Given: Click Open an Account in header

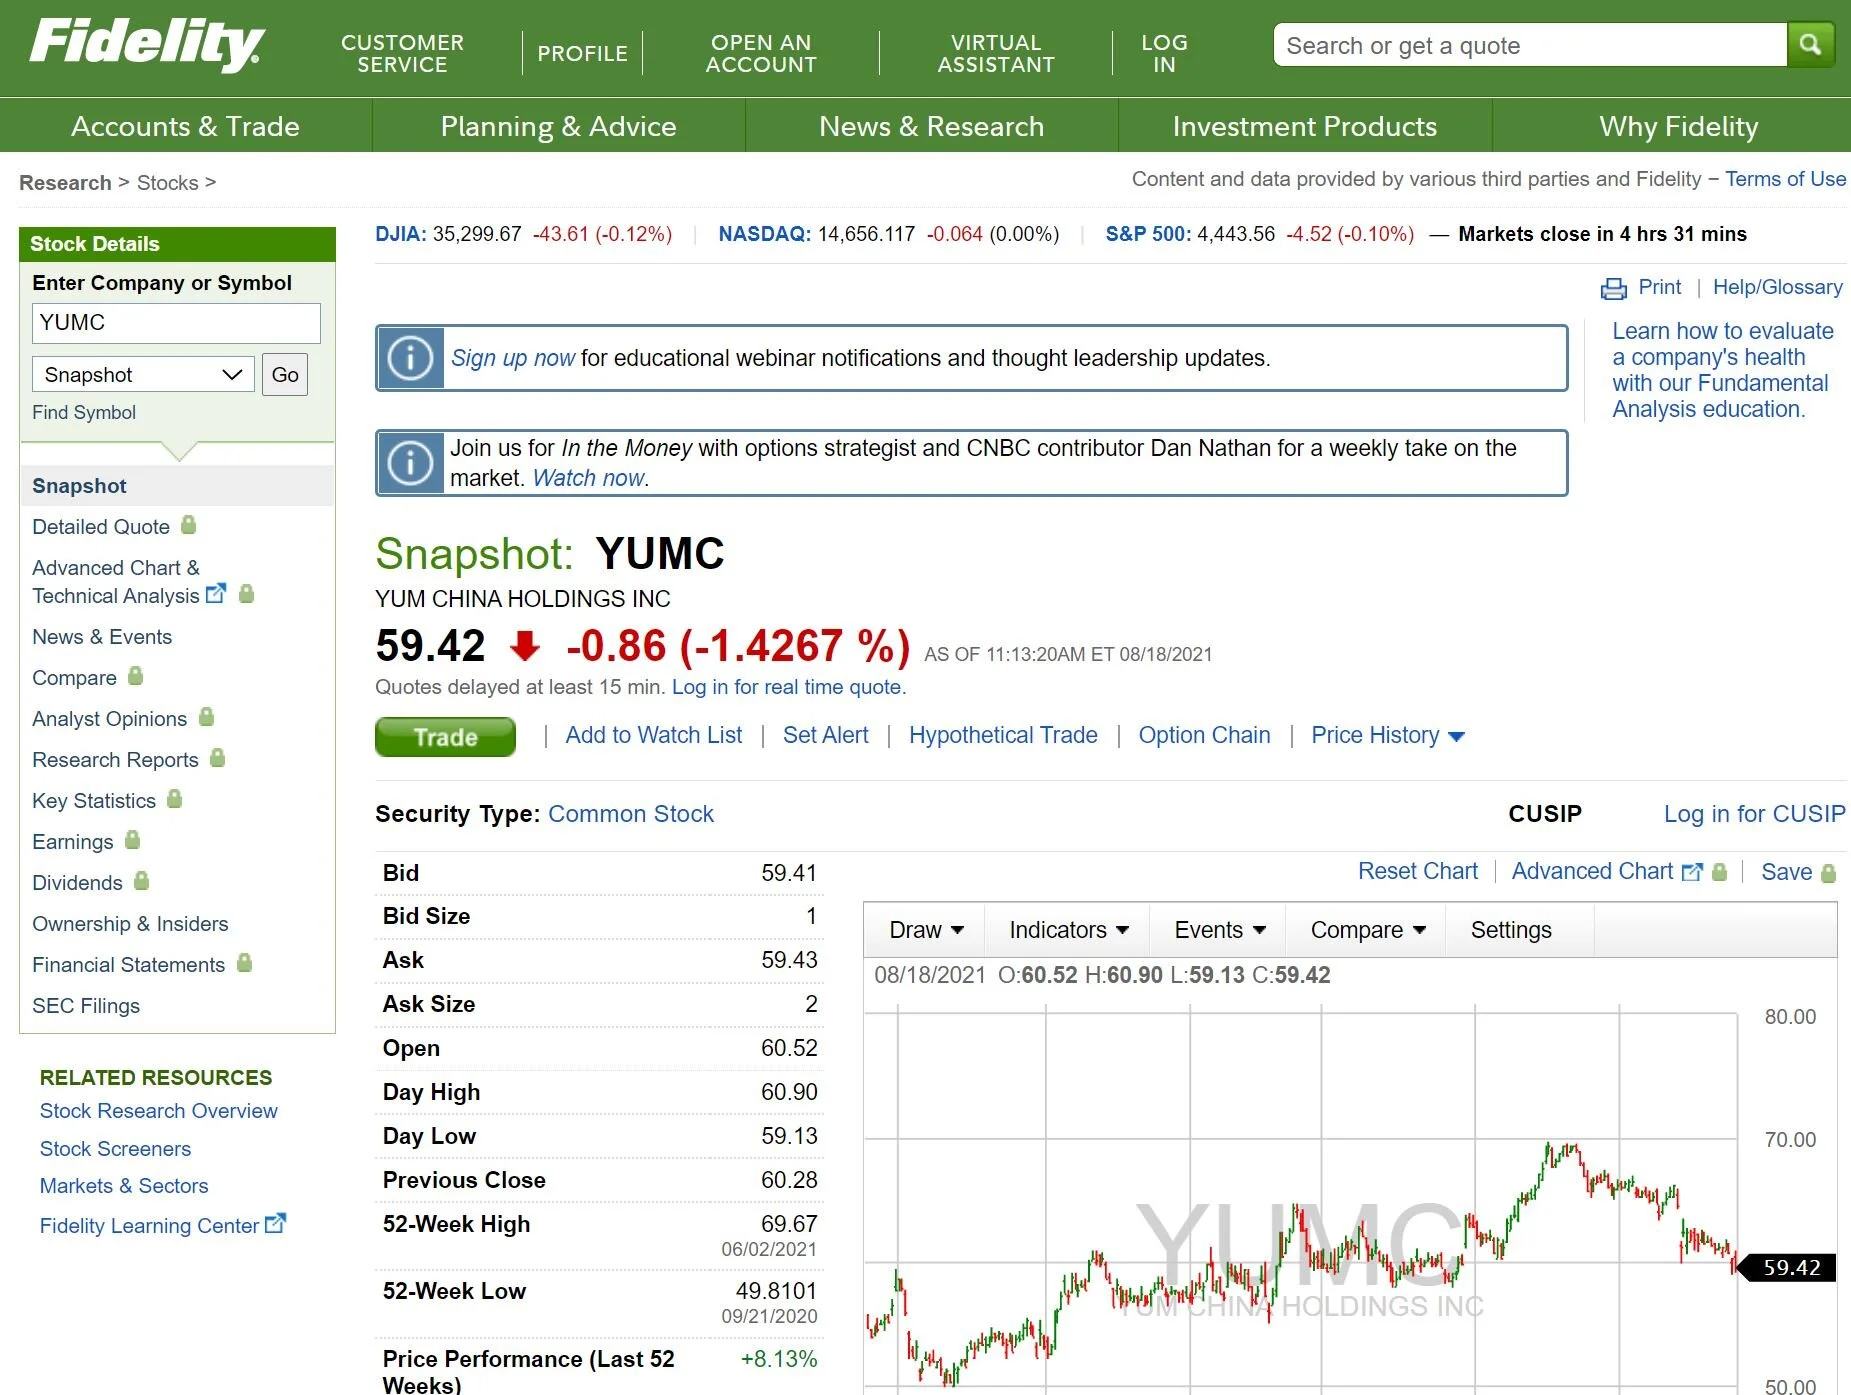Looking at the screenshot, I should point(761,53).
